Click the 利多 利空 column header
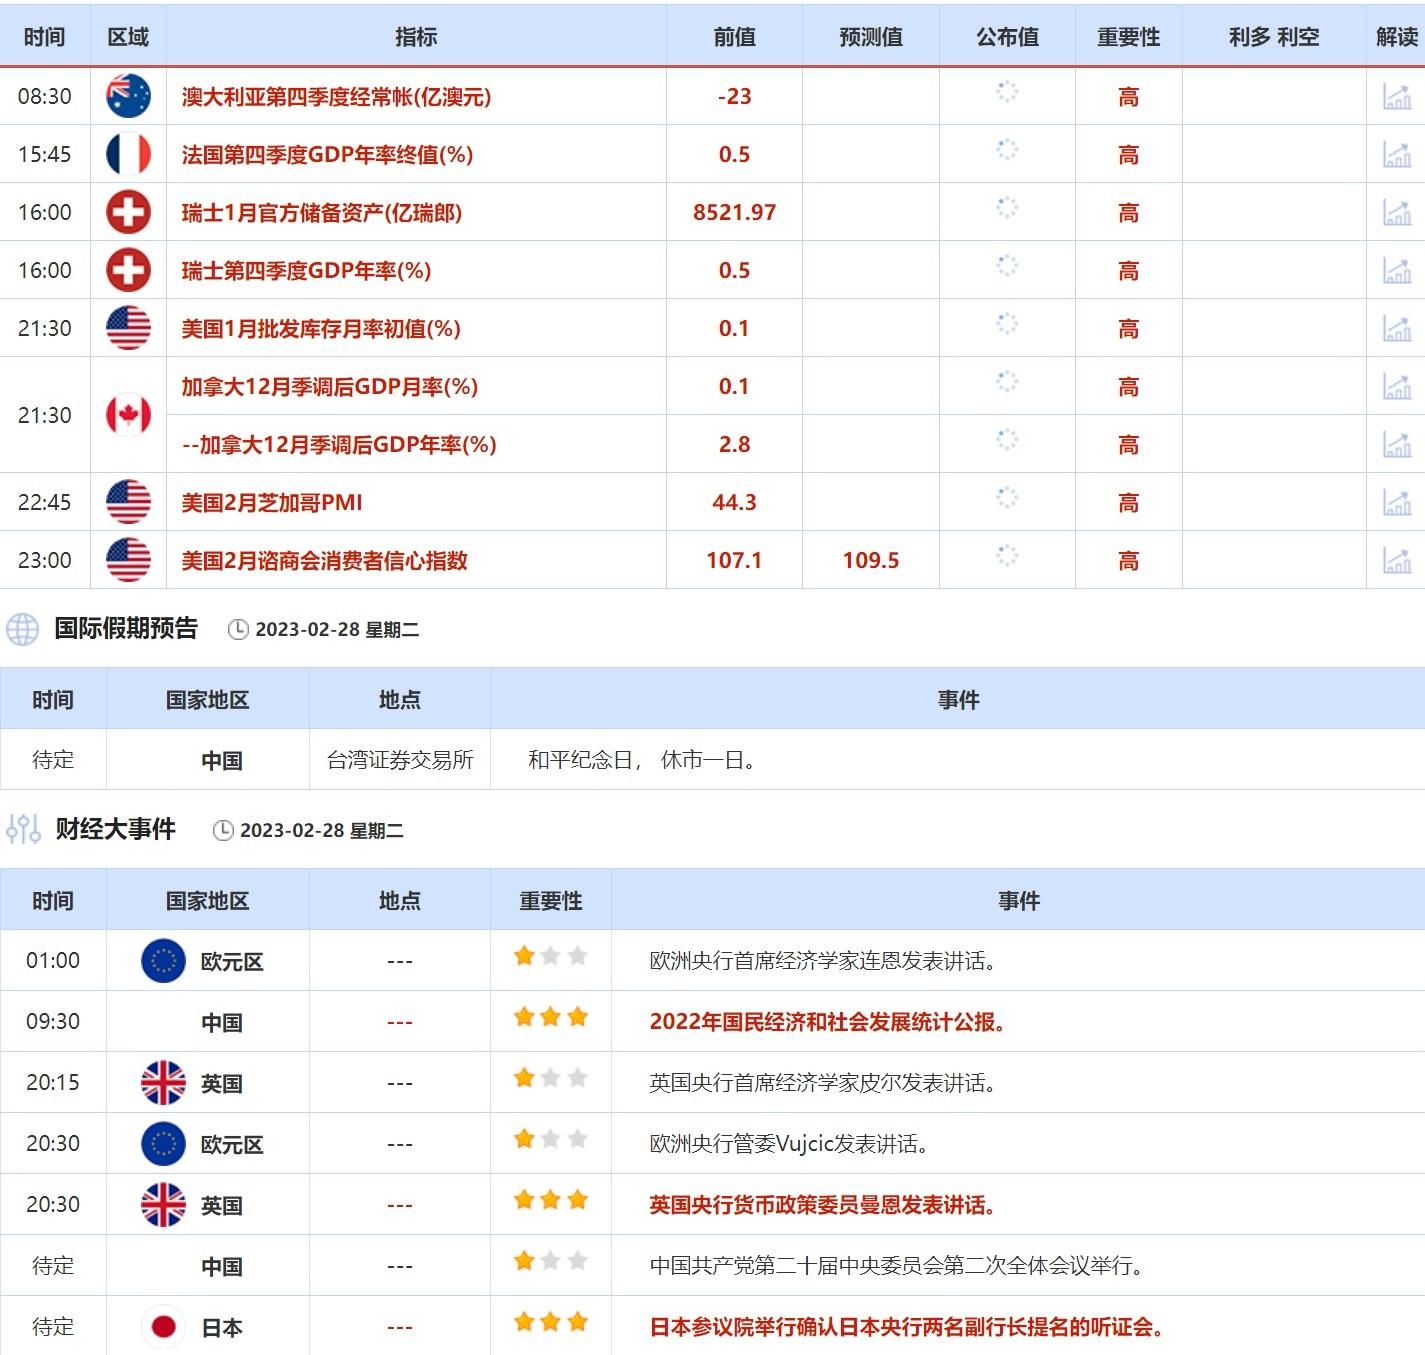Viewport: 1425px width, 1355px height. pos(1273,37)
